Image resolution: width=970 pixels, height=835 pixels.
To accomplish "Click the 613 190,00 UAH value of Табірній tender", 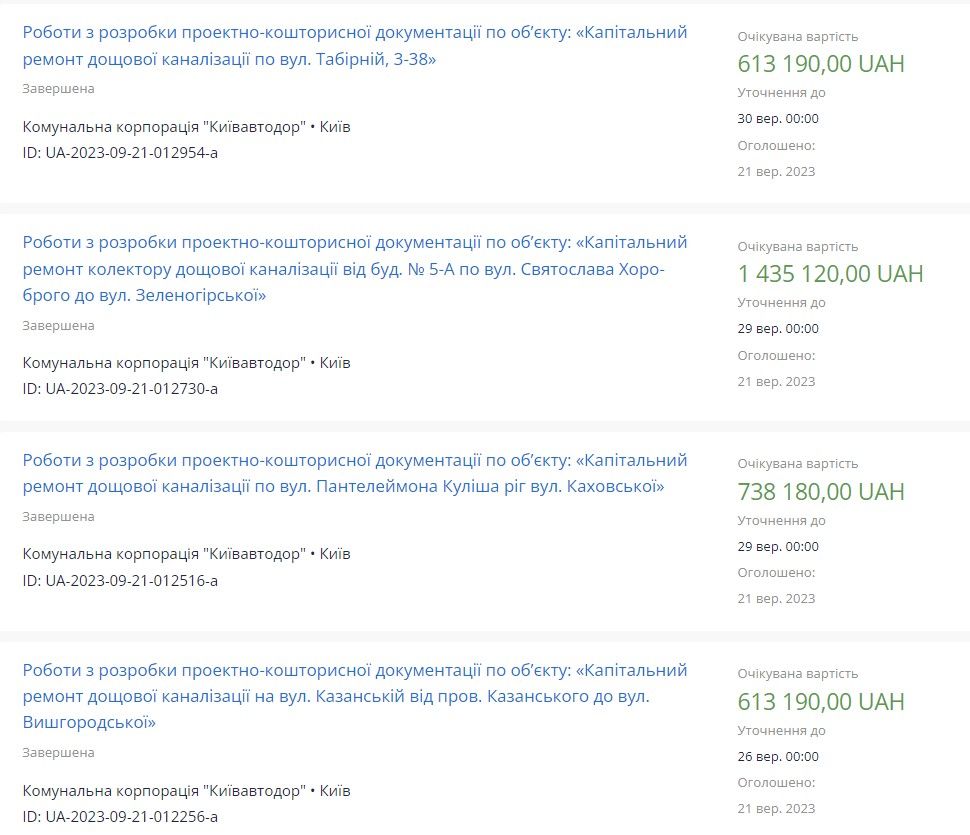I will click(821, 64).
